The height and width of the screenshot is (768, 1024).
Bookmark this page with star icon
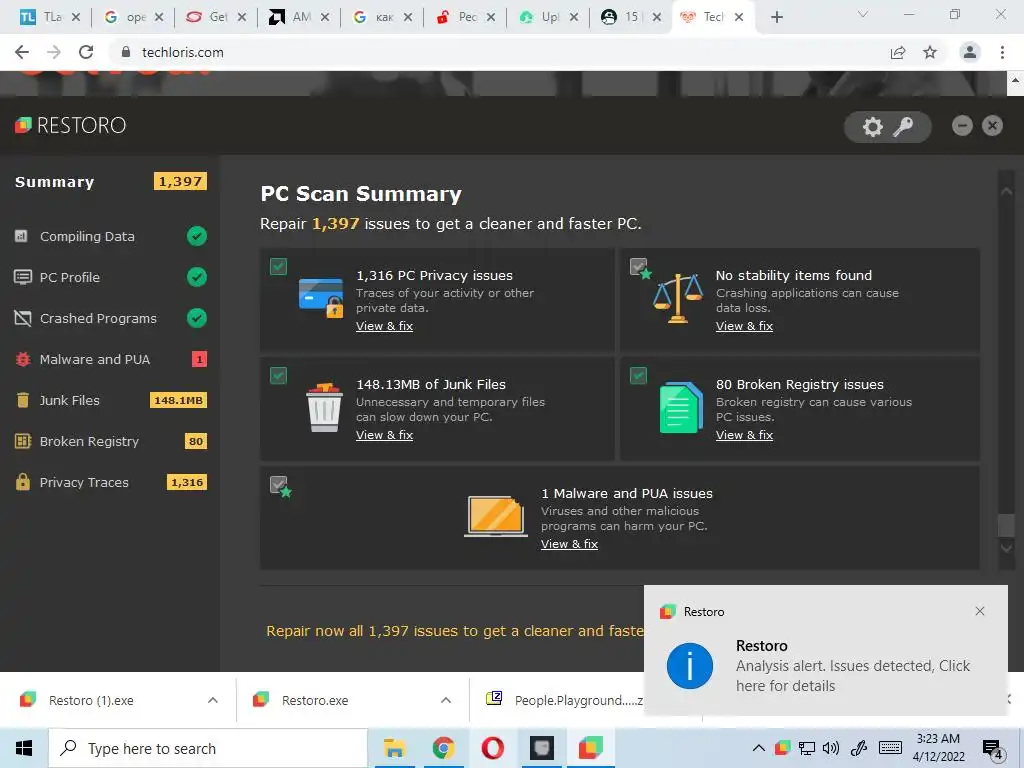click(930, 52)
